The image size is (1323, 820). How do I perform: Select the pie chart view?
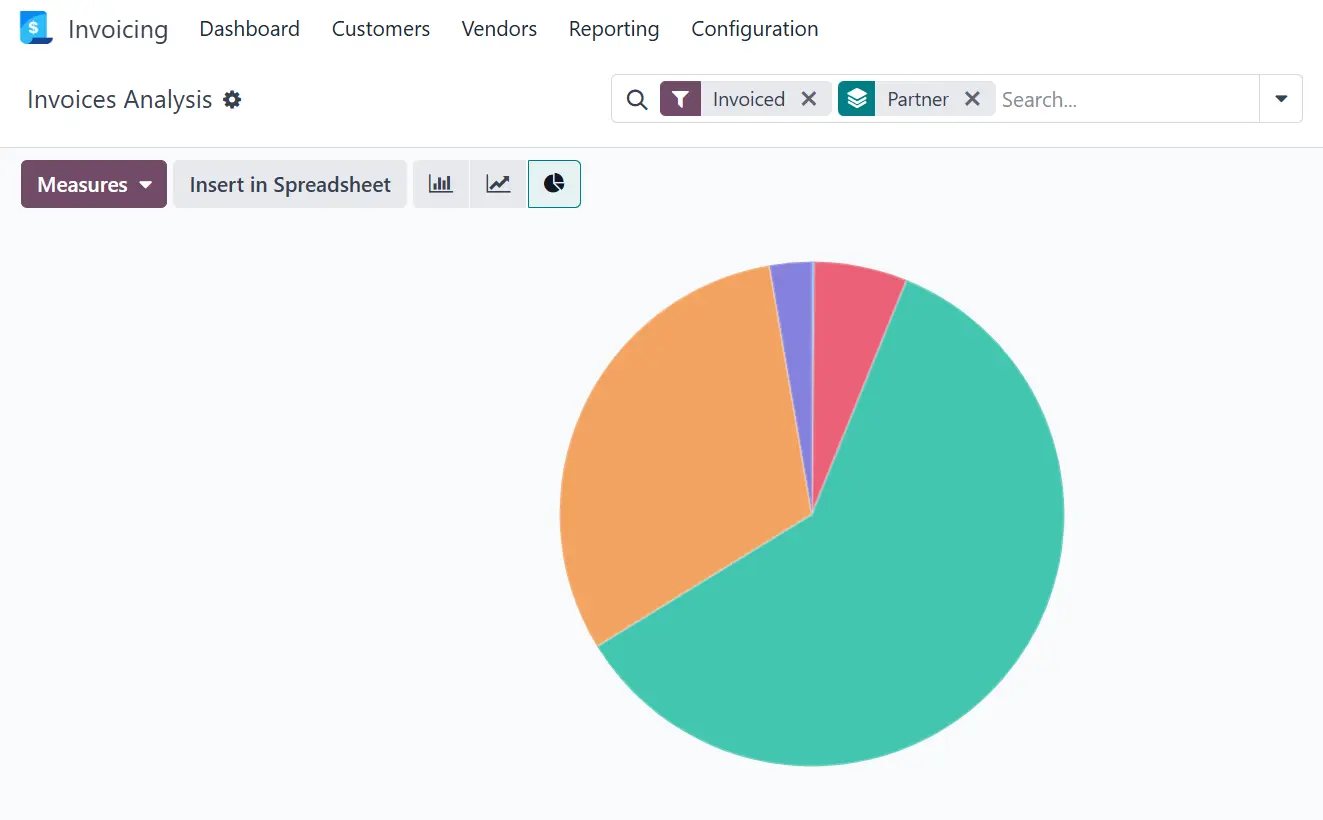tap(554, 184)
